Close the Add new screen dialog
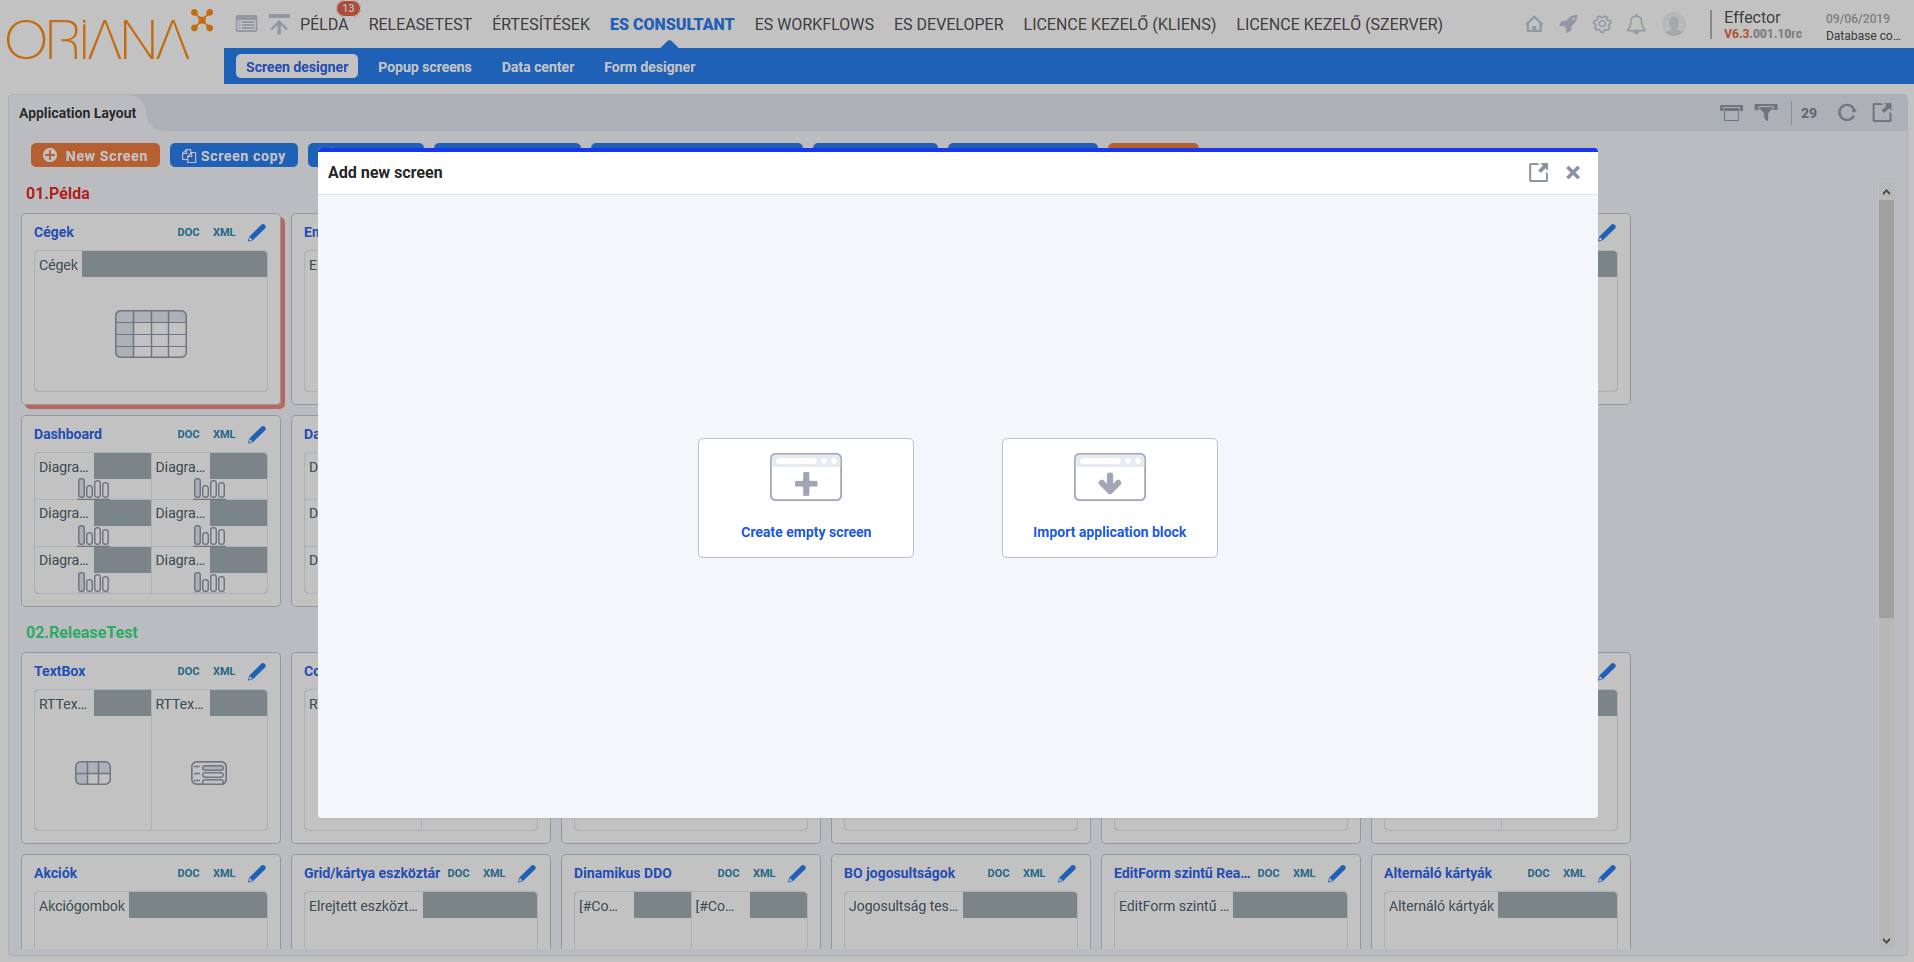Image resolution: width=1914 pixels, height=962 pixels. [1573, 173]
